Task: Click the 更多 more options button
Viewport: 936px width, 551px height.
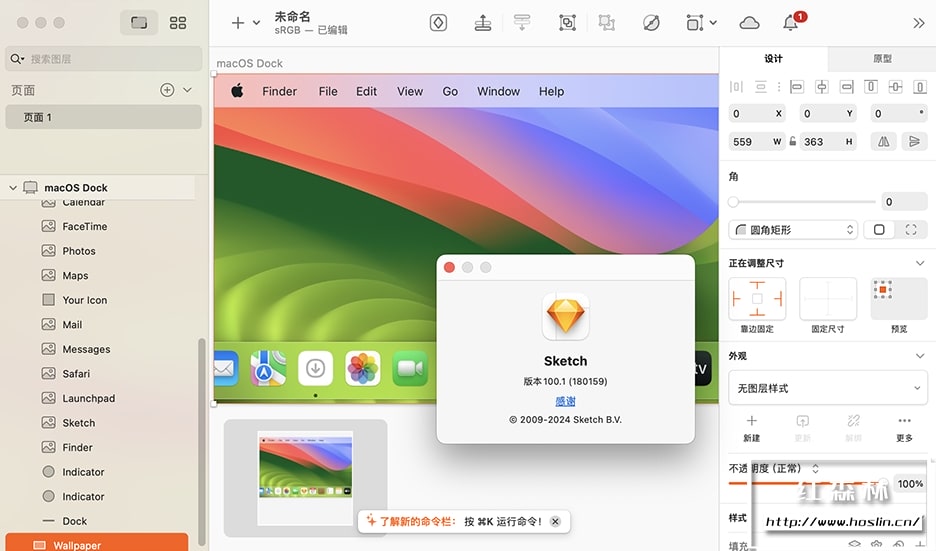Action: (904, 429)
